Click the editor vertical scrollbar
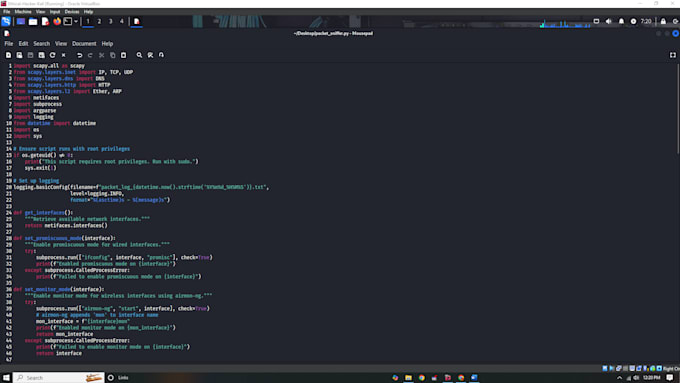The image size is (680, 383). point(678,108)
